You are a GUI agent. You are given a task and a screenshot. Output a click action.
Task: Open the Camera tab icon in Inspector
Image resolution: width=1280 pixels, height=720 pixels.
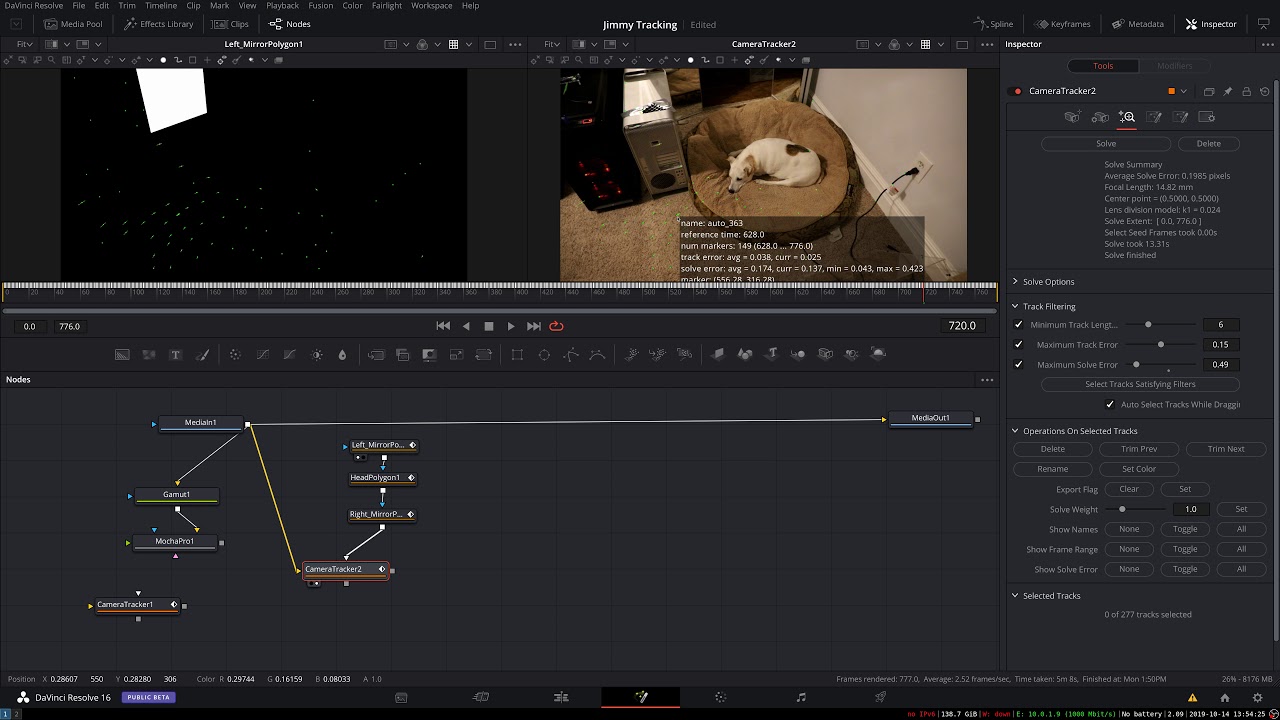(x=1100, y=117)
